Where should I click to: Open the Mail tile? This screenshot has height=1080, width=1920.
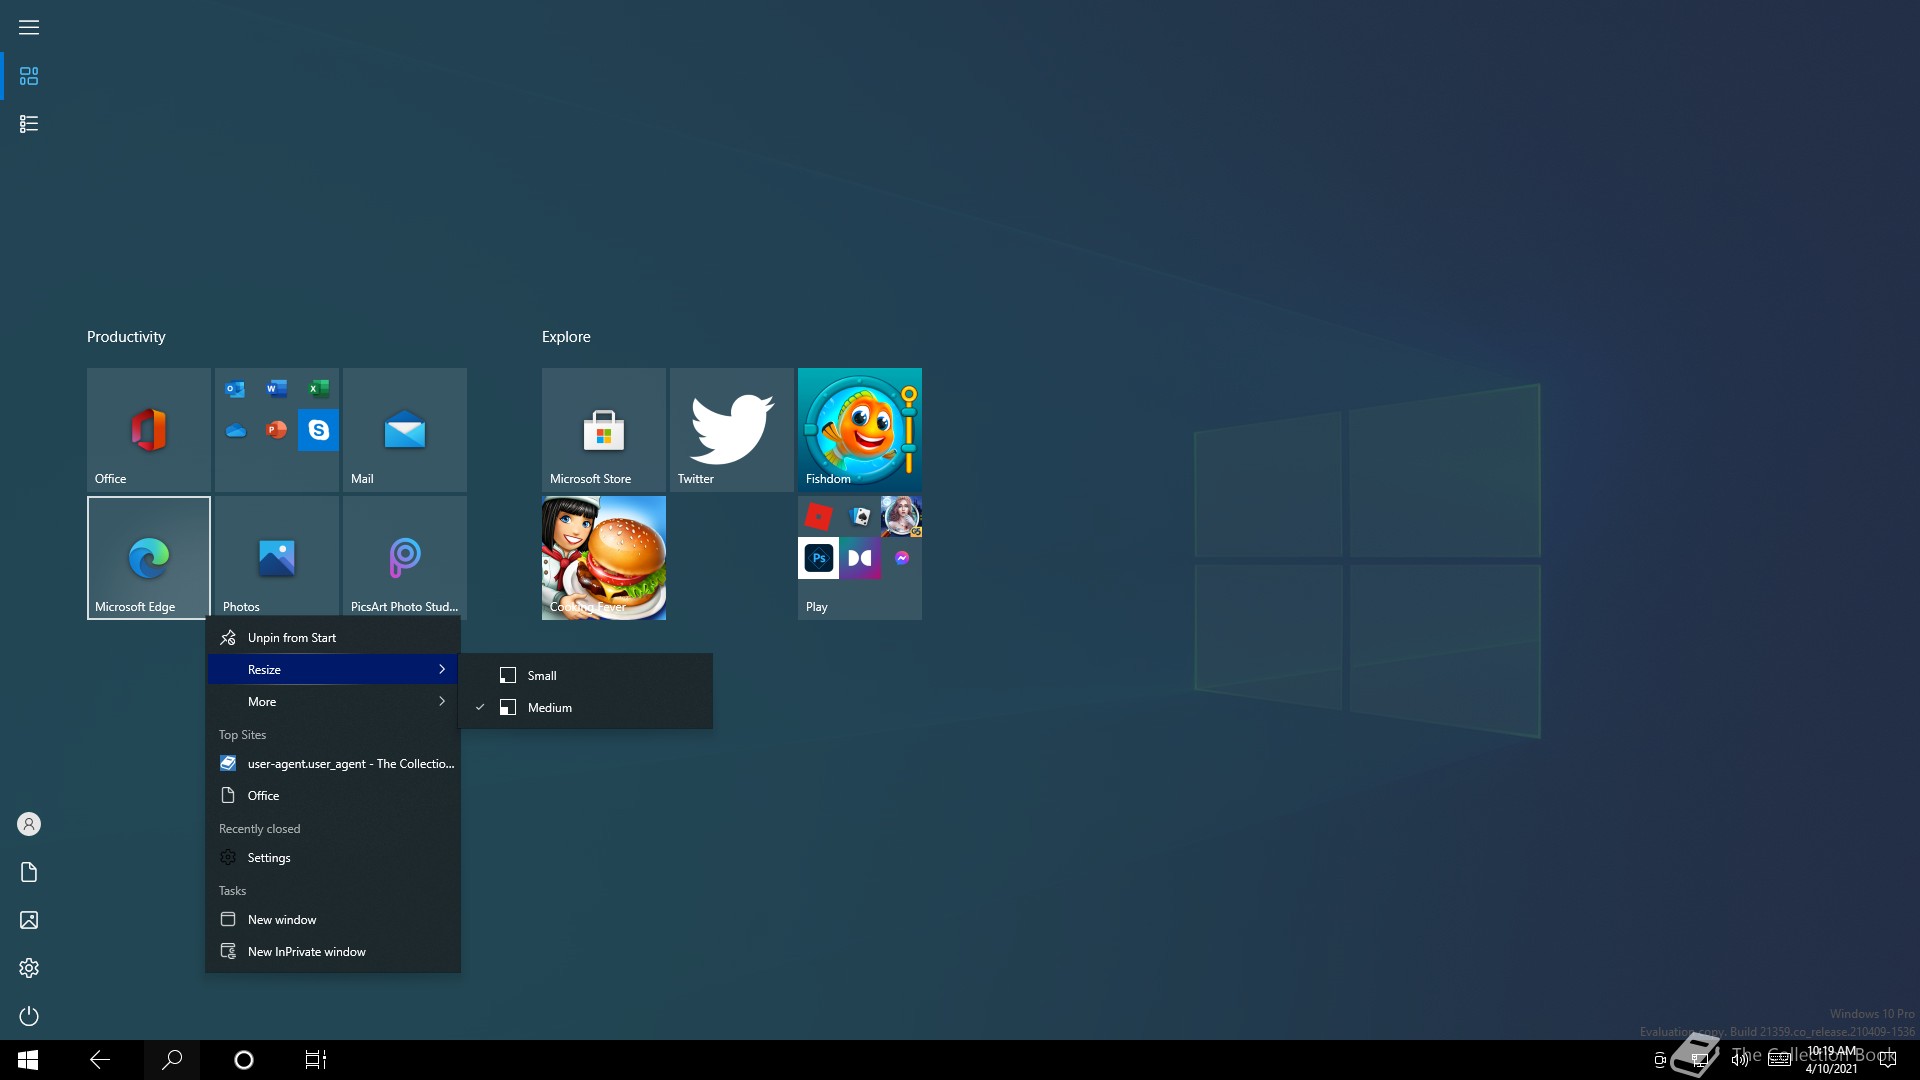[x=405, y=430]
